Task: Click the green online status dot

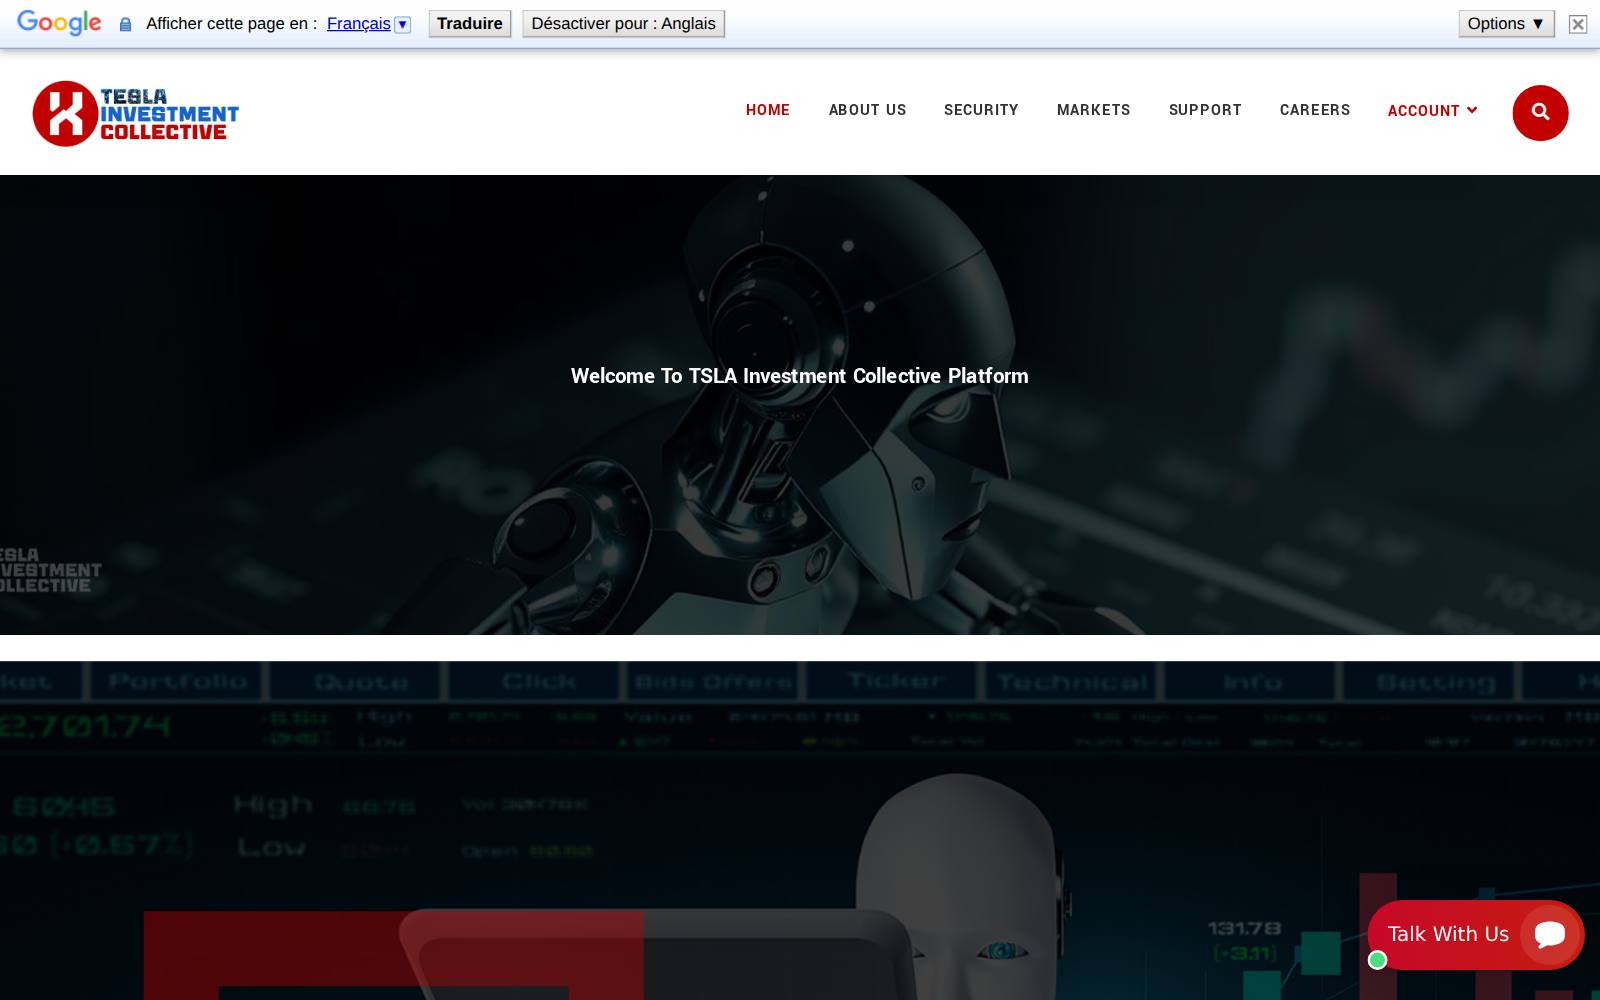Action: 1378,960
